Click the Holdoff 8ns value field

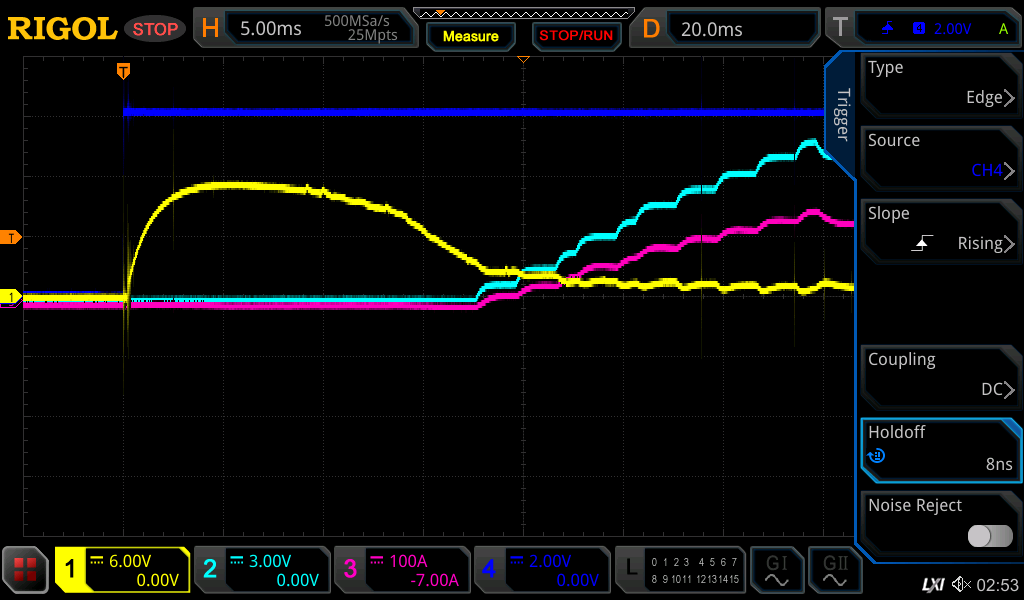[940, 449]
